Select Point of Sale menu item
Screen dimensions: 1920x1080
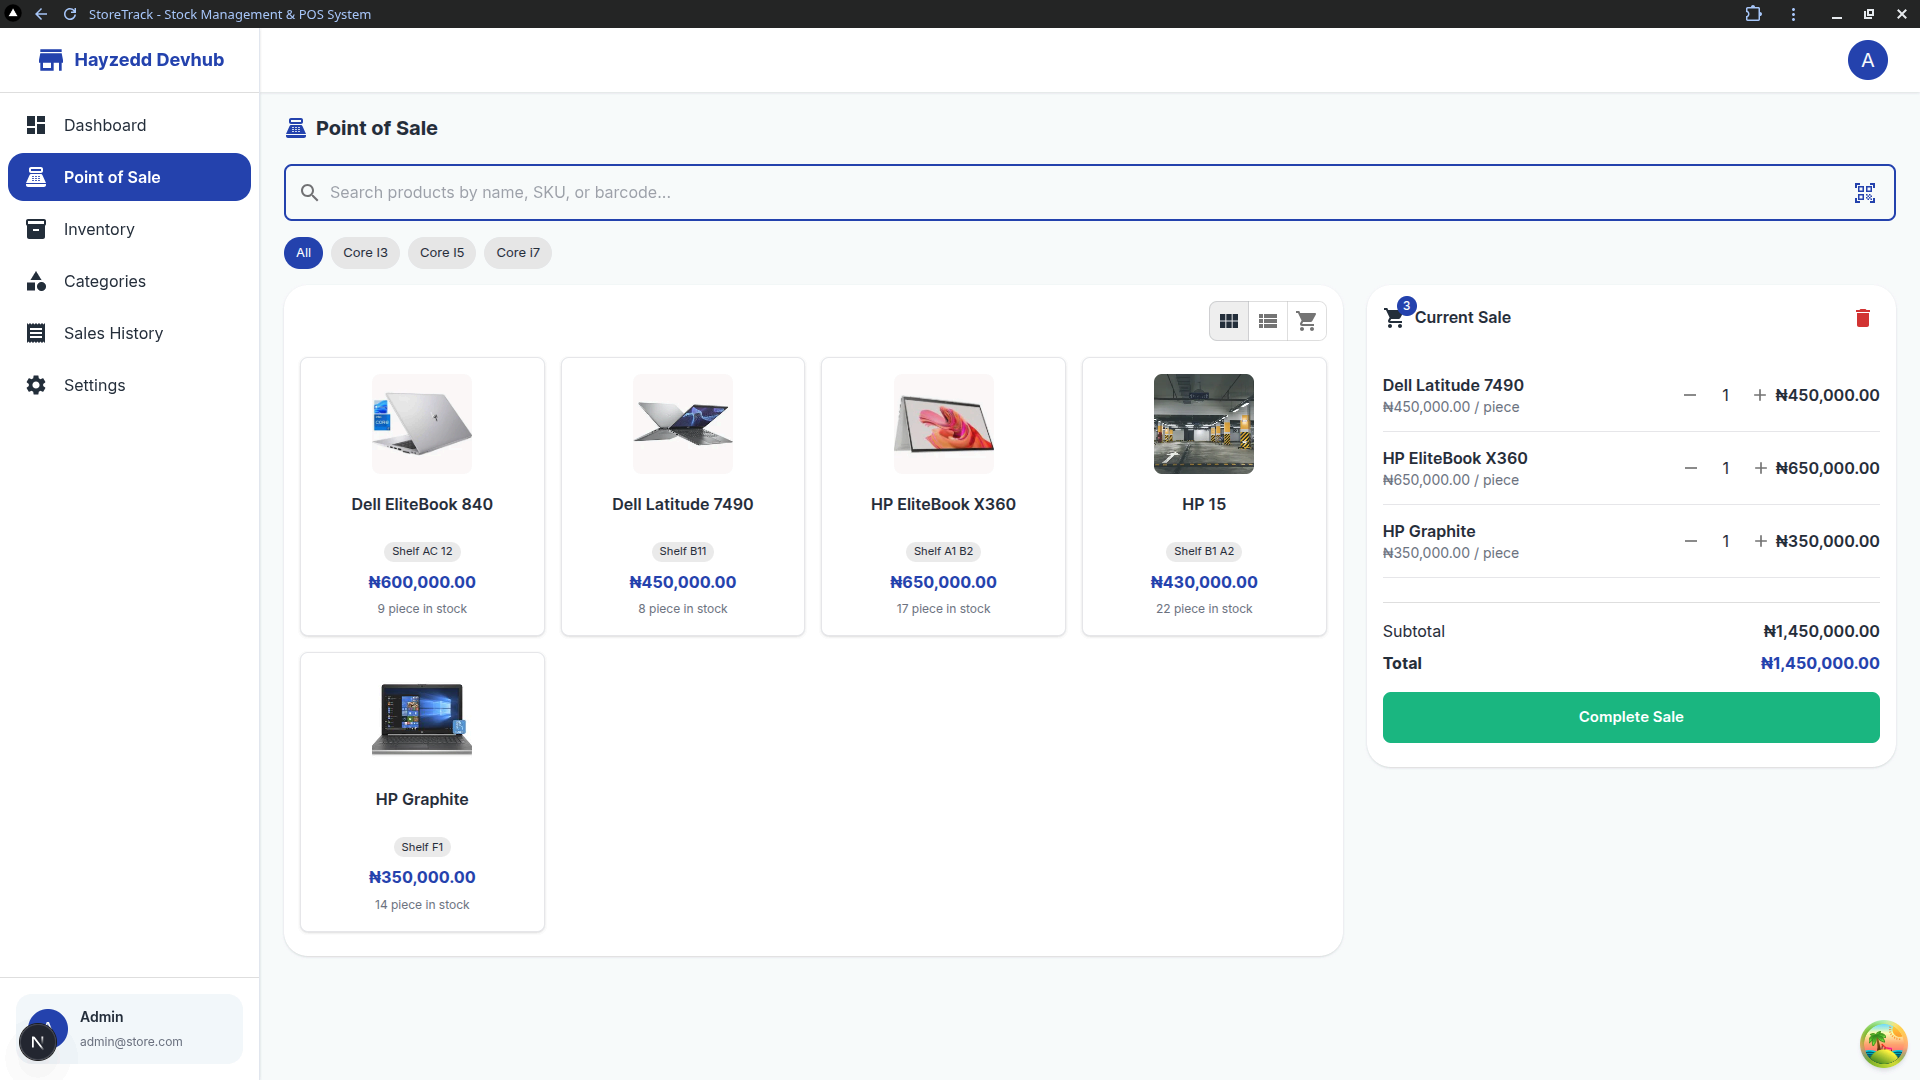coord(129,177)
